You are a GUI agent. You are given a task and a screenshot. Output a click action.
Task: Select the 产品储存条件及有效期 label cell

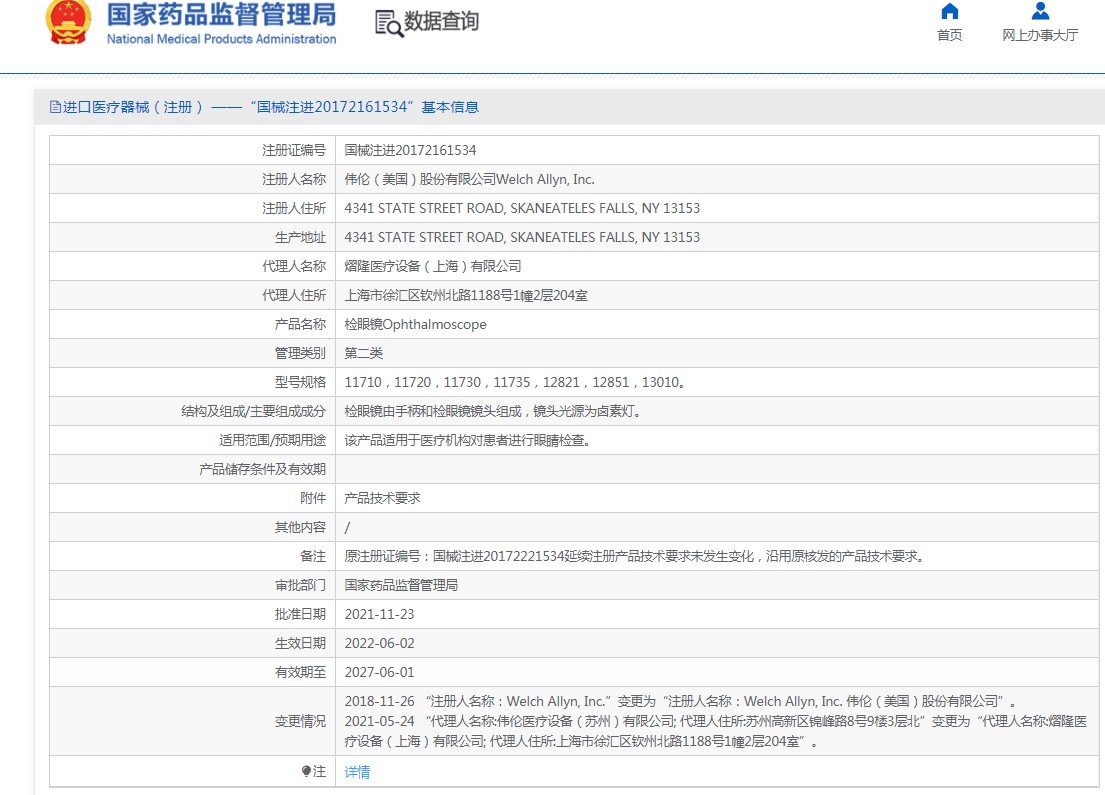192,469
